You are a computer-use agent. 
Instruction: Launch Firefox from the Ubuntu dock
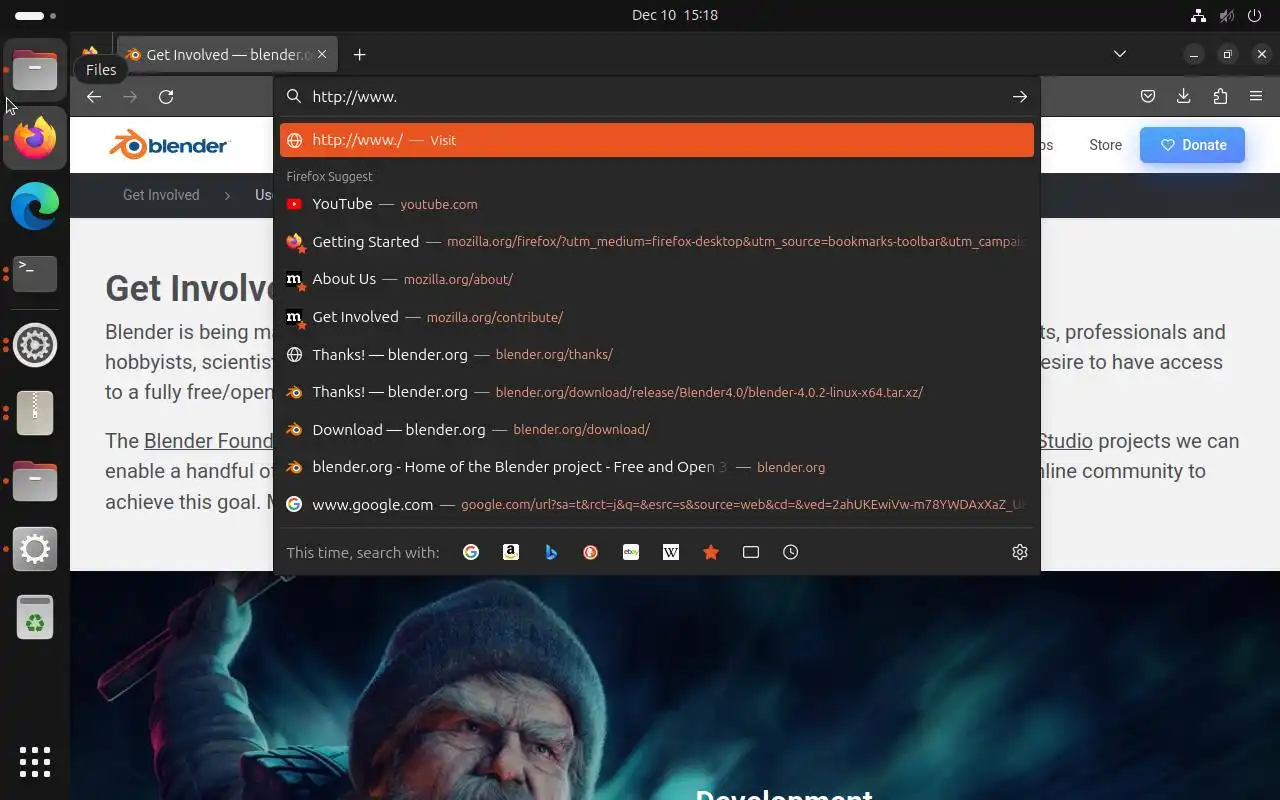click(35, 138)
